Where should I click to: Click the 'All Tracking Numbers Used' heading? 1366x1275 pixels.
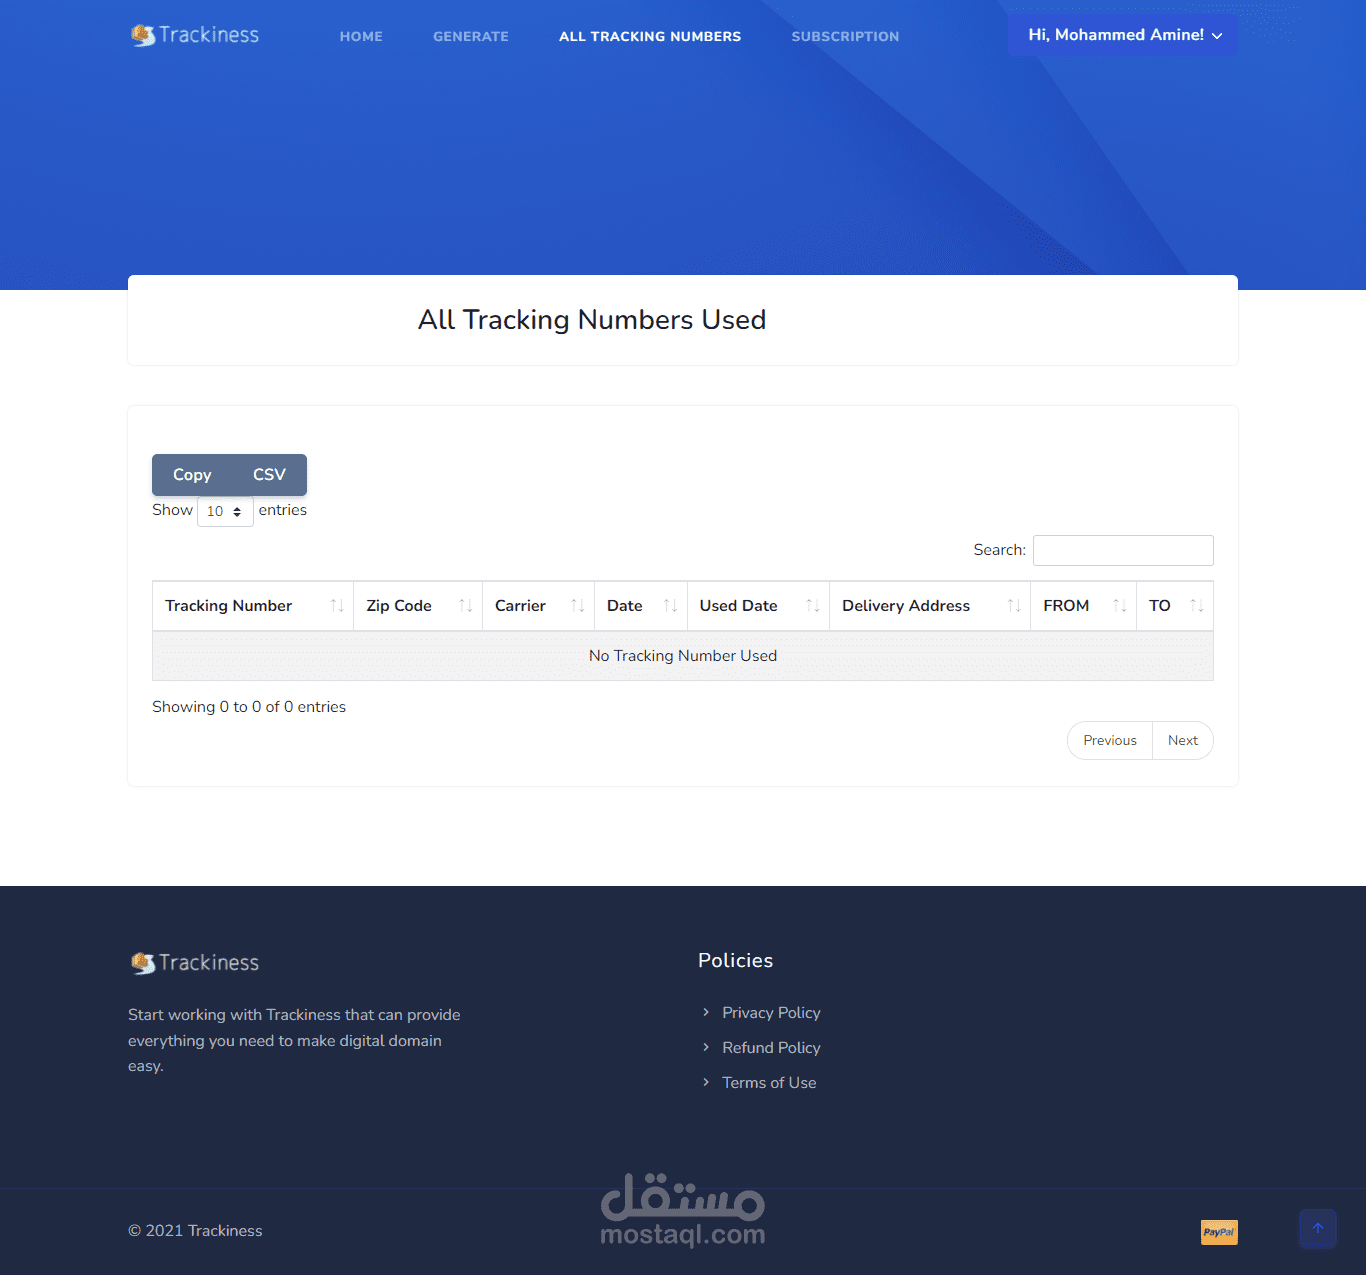[592, 320]
